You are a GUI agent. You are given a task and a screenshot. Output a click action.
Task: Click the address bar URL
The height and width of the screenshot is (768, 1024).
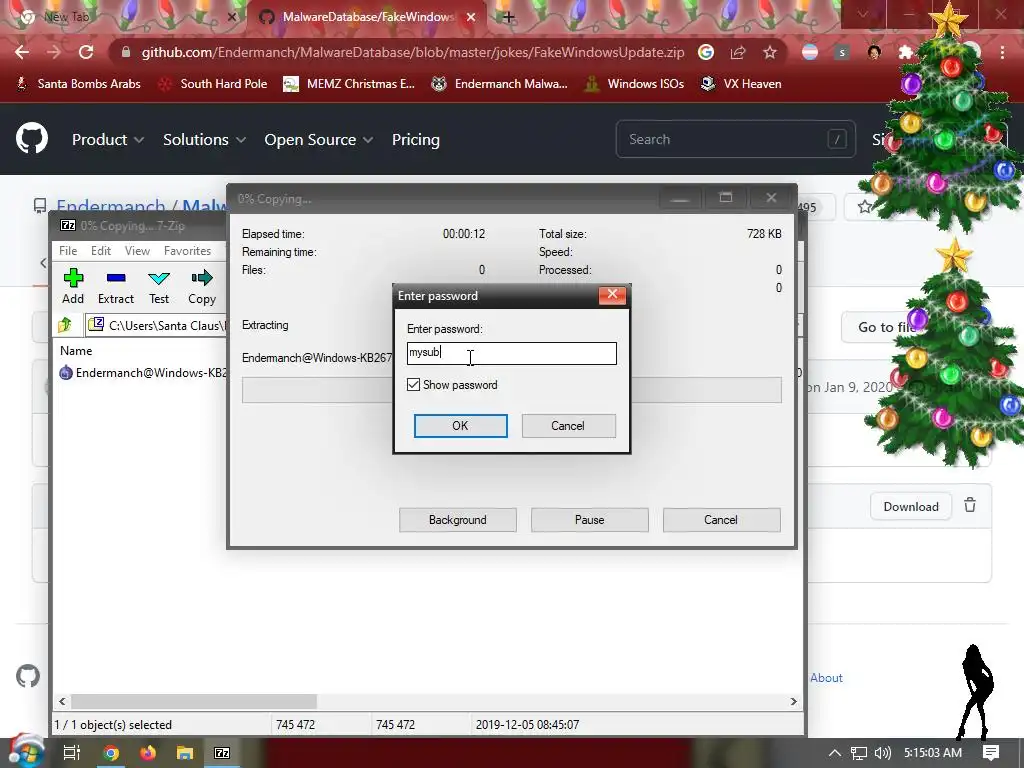(x=413, y=52)
